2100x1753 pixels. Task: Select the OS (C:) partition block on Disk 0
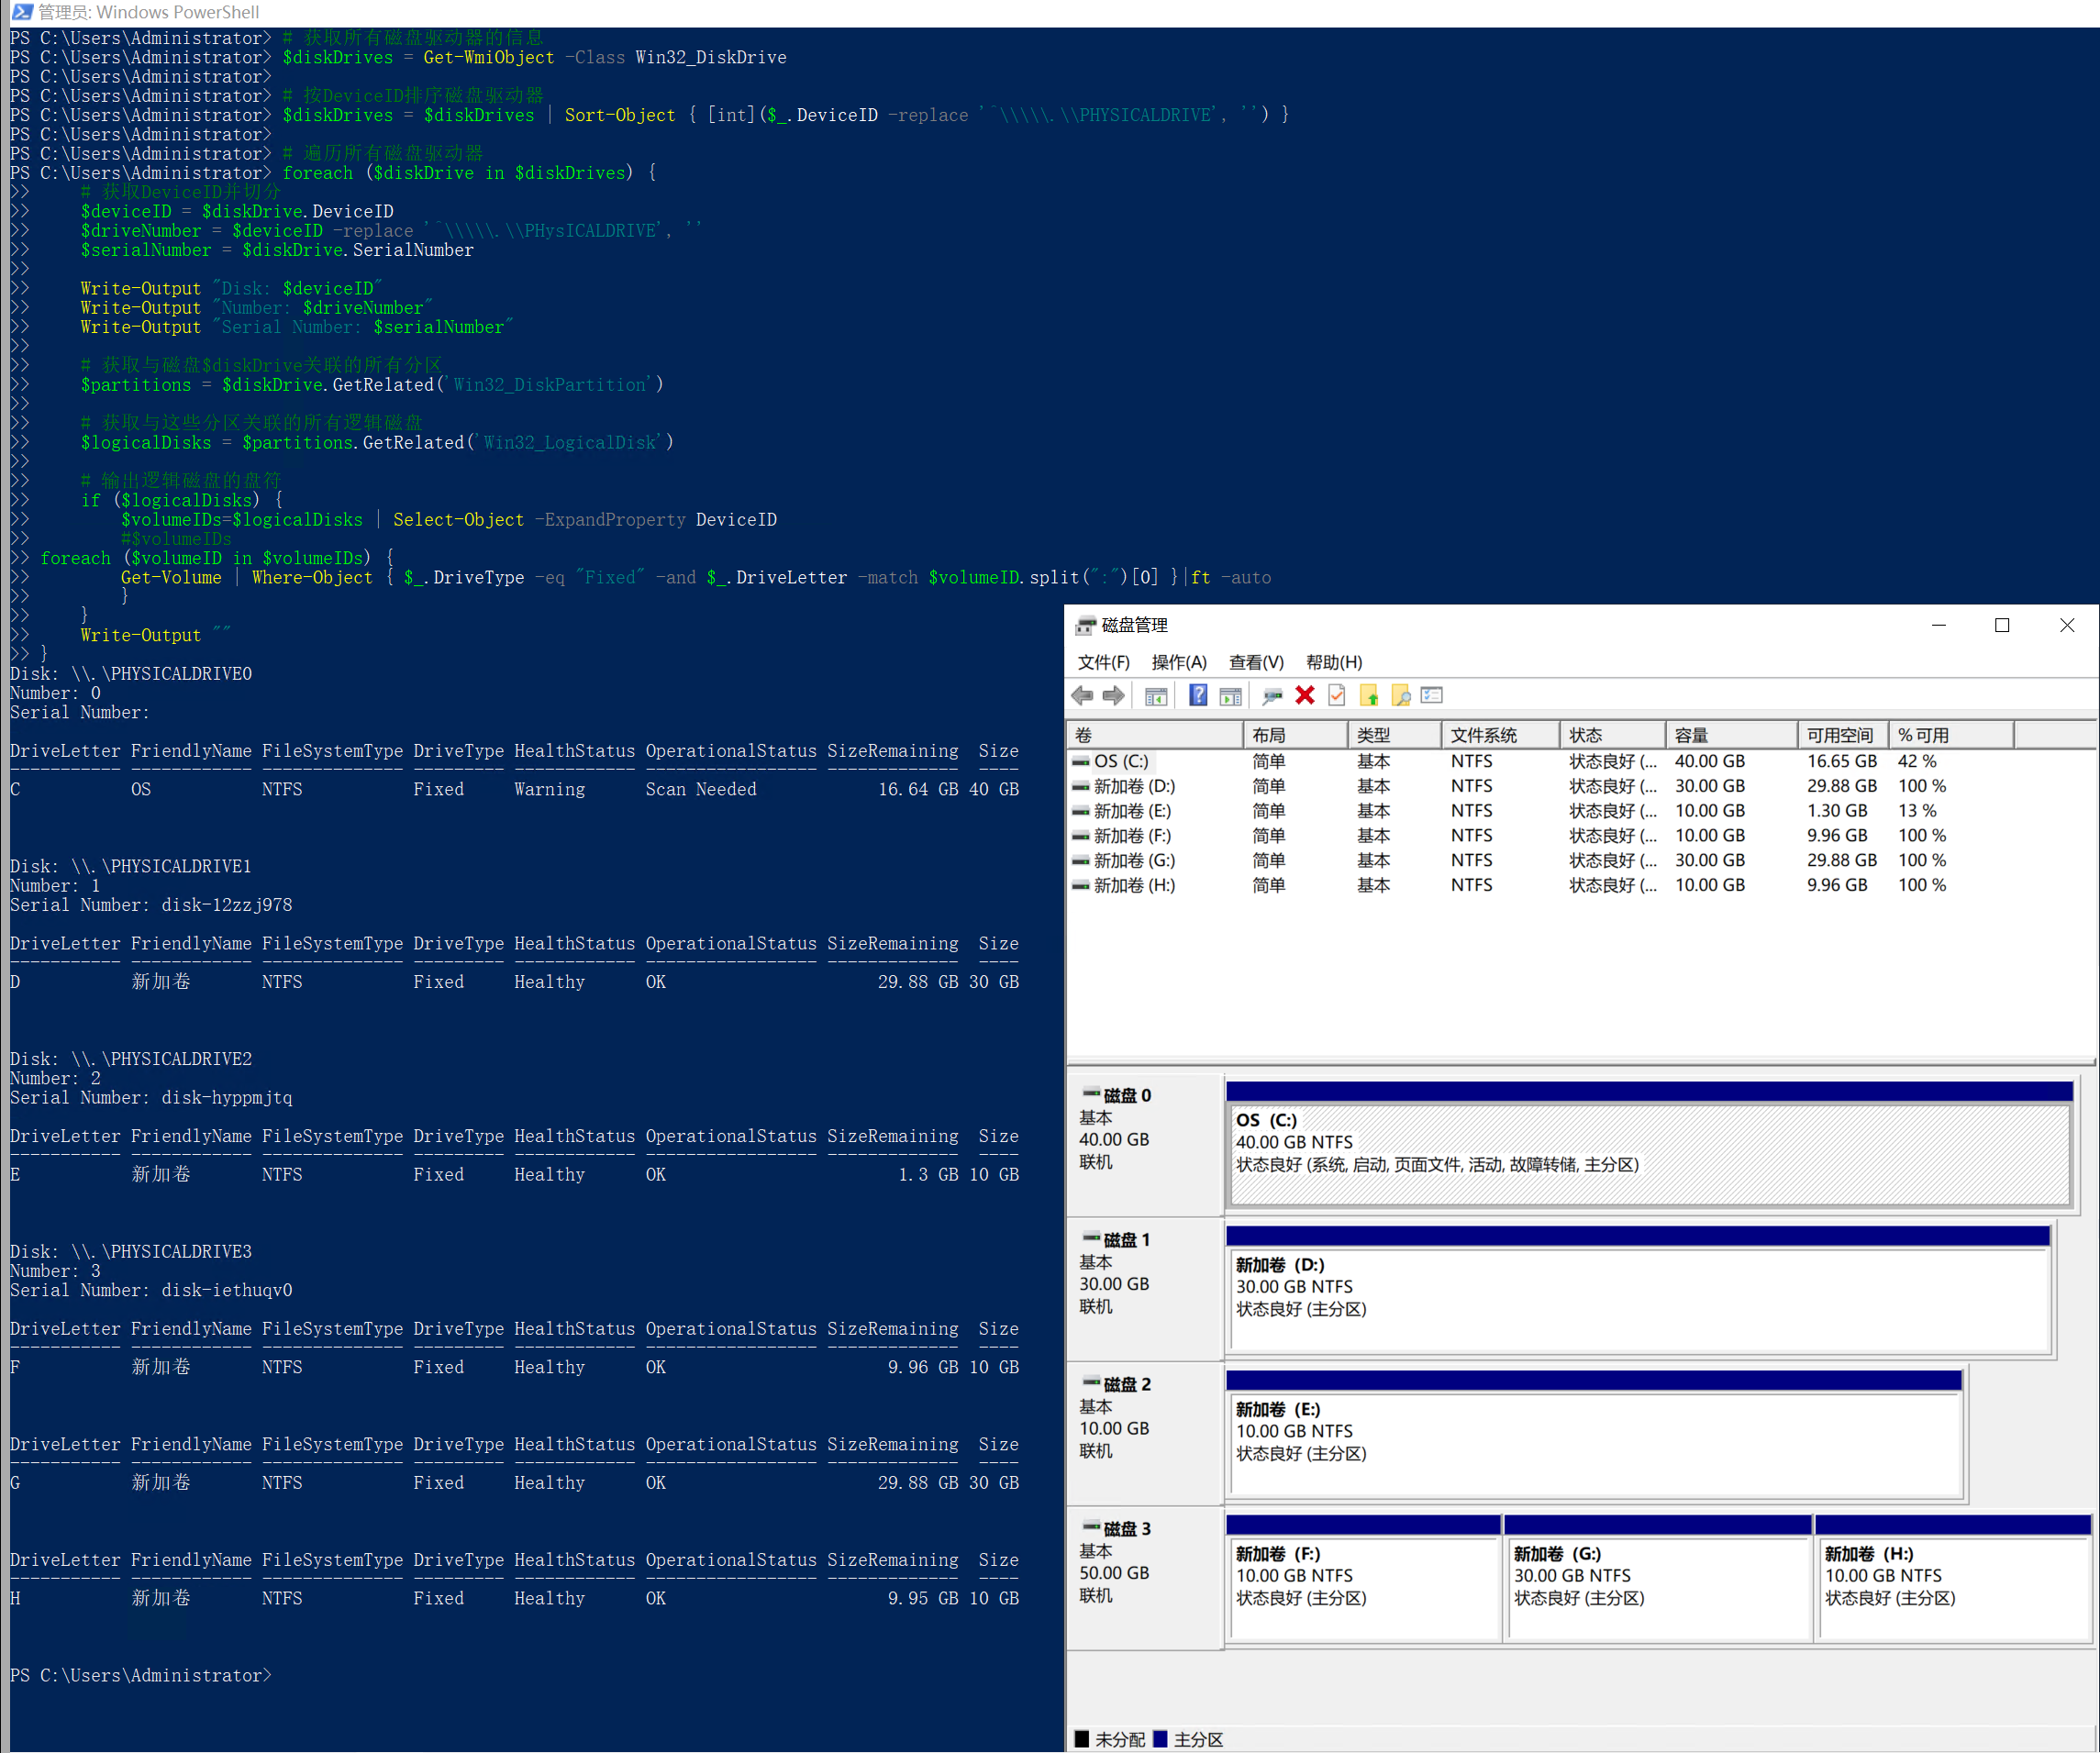pyautogui.click(x=1648, y=1152)
